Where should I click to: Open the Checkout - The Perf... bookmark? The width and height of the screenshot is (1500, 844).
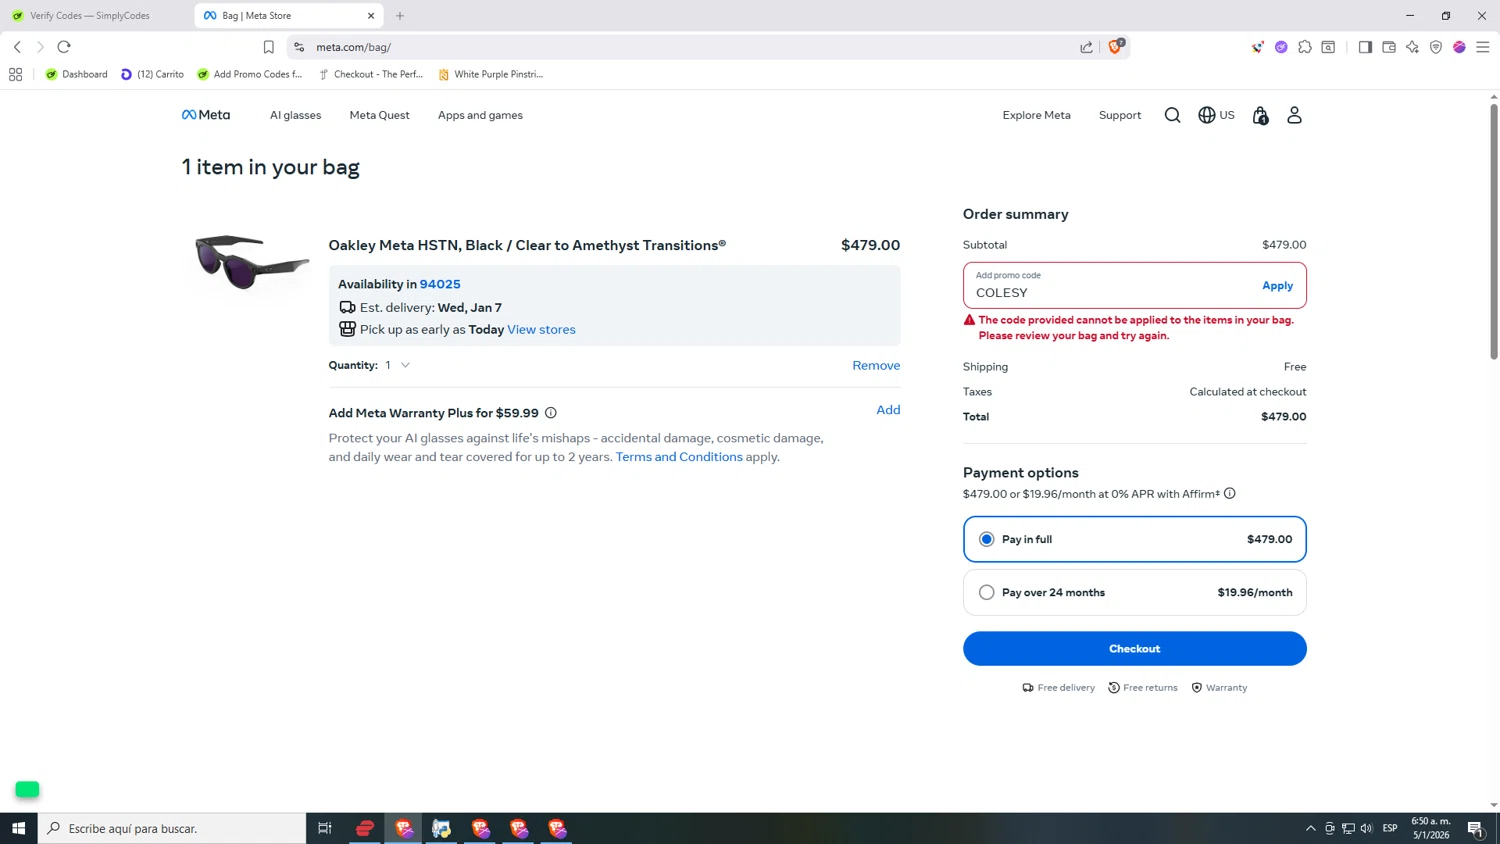click(x=371, y=74)
